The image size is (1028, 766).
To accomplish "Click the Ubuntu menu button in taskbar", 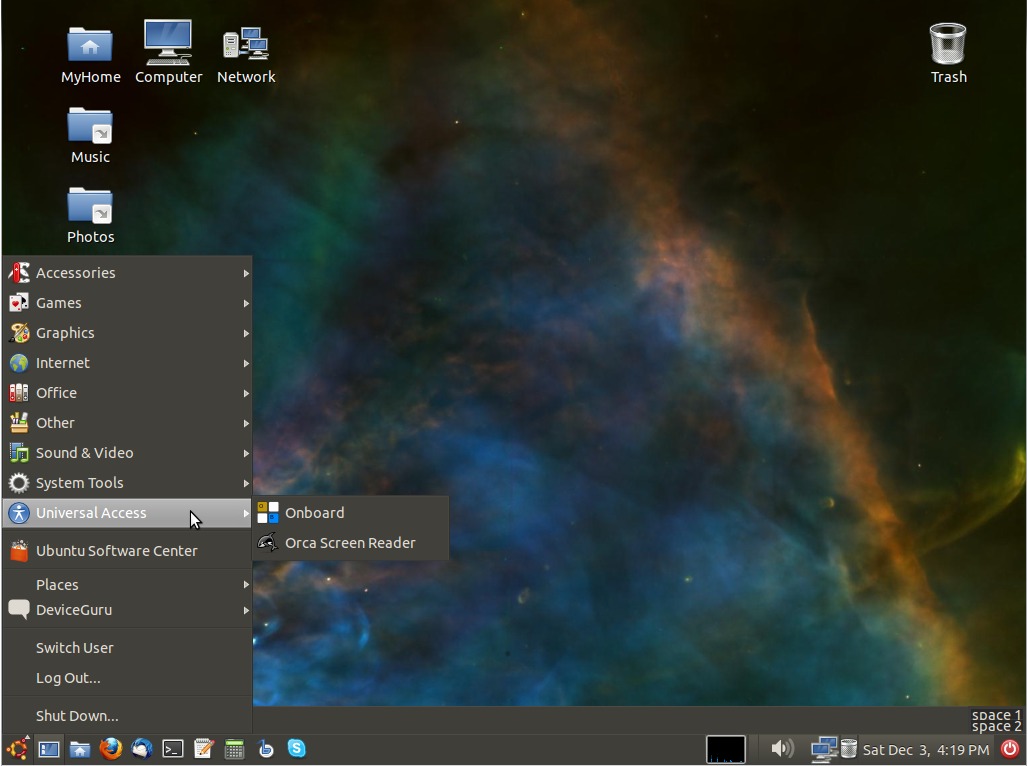I will coord(18,748).
